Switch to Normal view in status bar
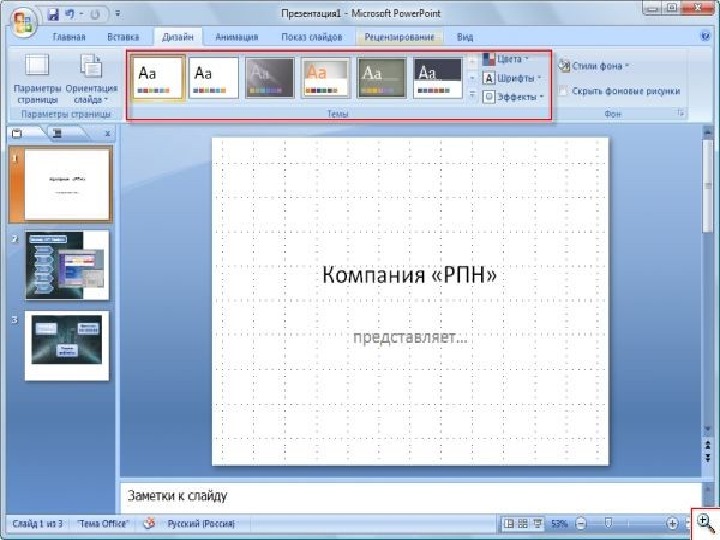 click(x=509, y=523)
